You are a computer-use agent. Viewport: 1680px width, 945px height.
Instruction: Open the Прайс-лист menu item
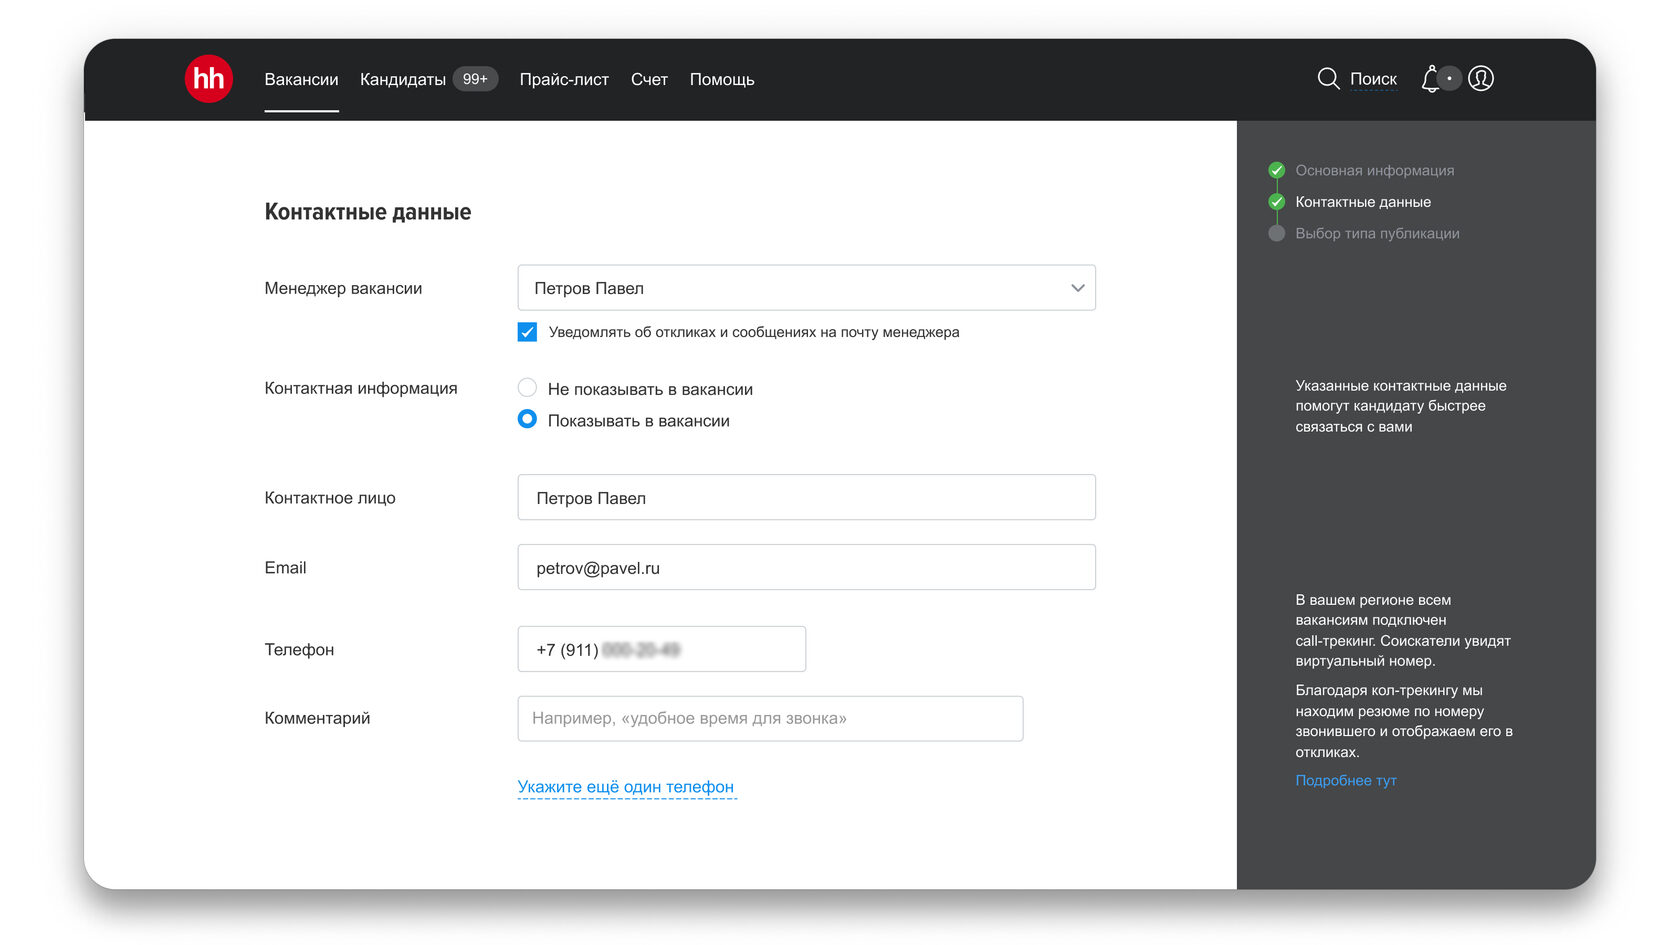click(564, 79)
